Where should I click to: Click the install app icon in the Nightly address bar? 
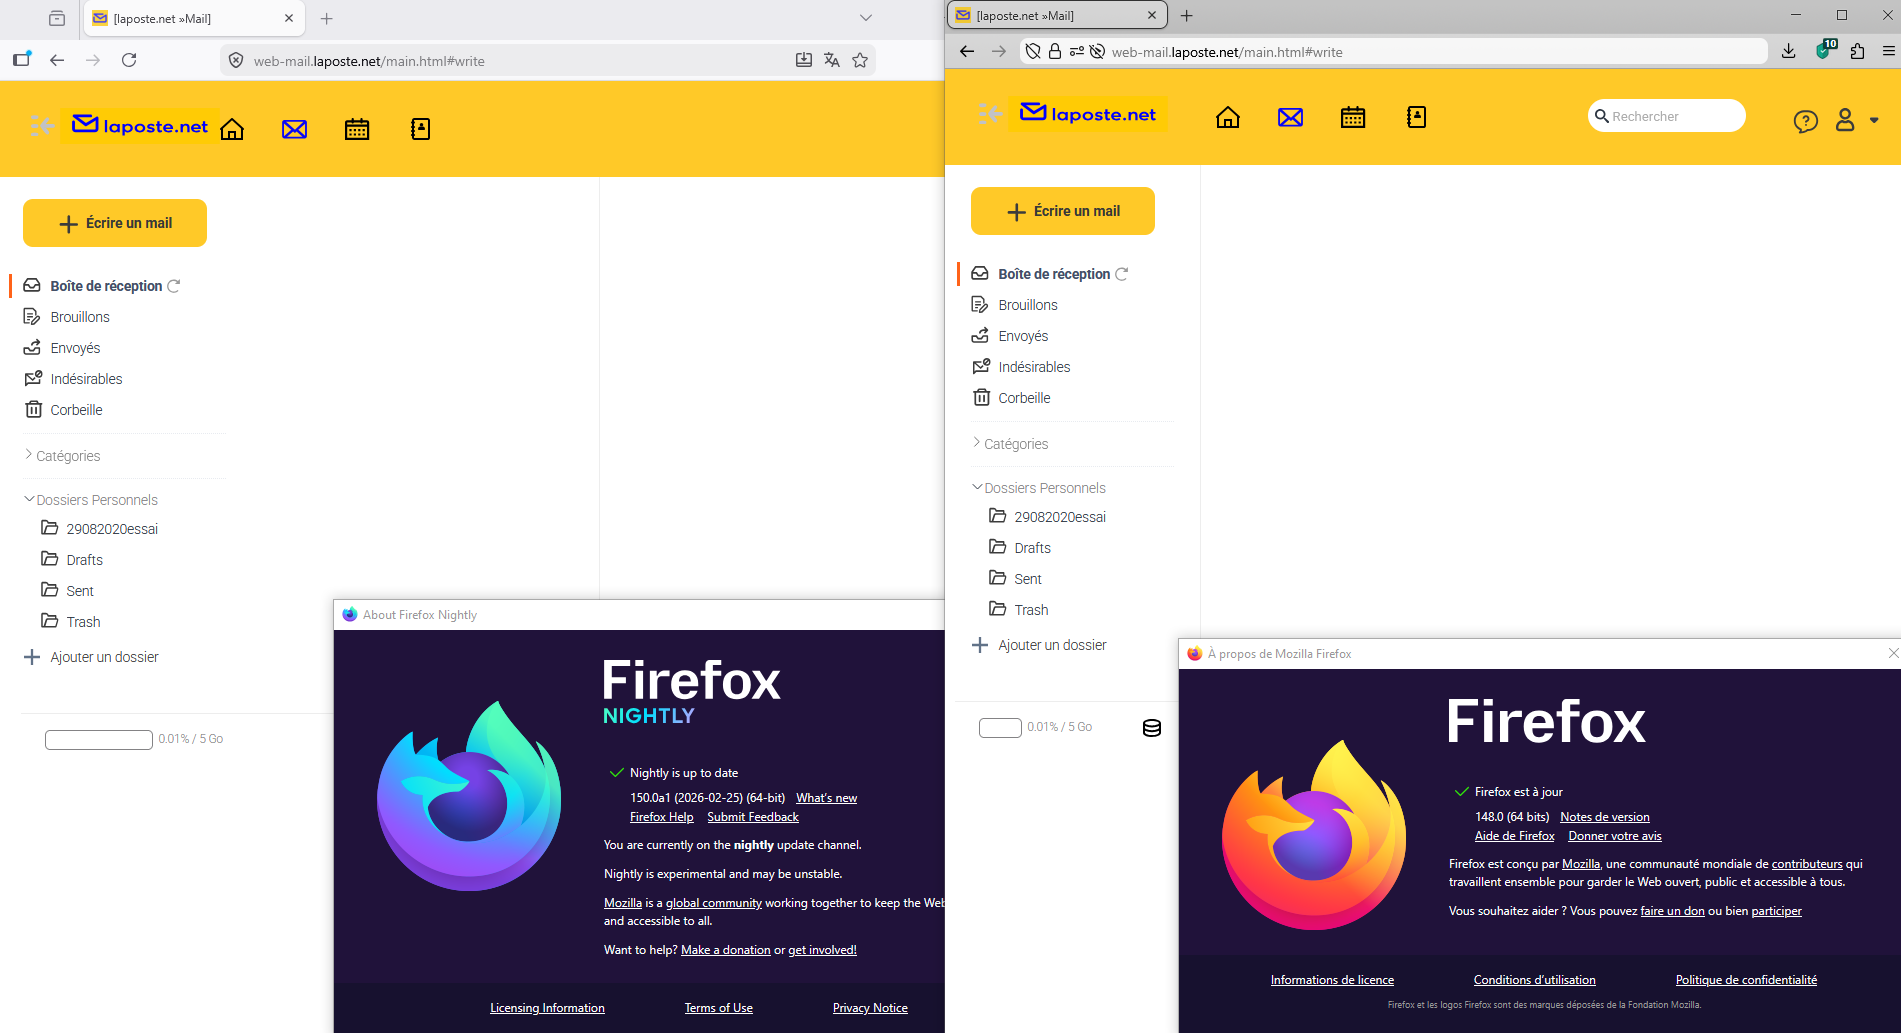point(804,60)
